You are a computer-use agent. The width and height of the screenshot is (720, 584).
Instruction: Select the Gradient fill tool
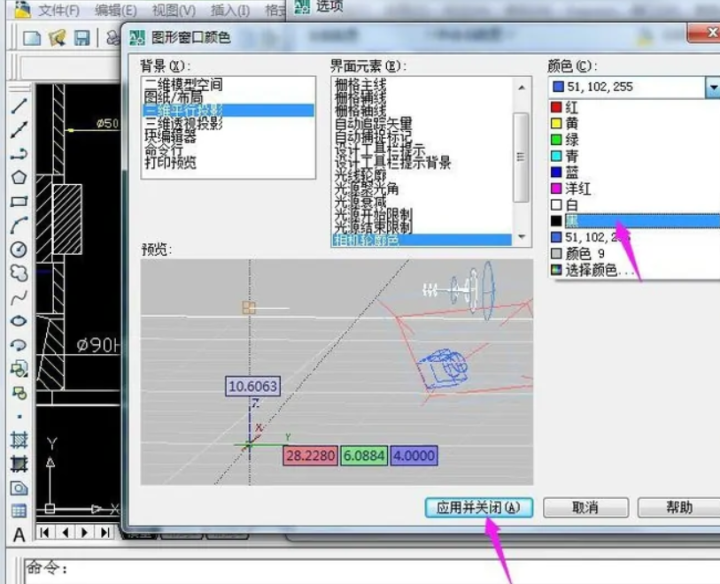pyautogui.click(x=19, y=464)
